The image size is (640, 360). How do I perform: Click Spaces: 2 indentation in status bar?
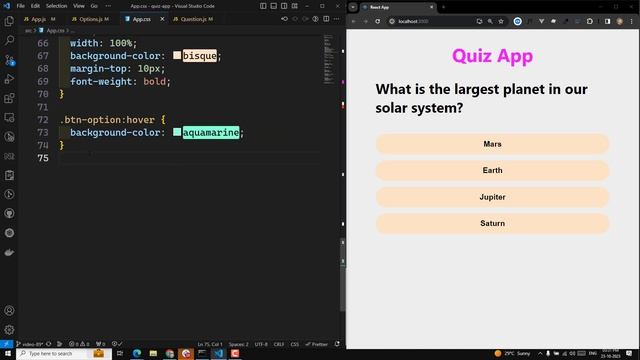tap(238, 344)
